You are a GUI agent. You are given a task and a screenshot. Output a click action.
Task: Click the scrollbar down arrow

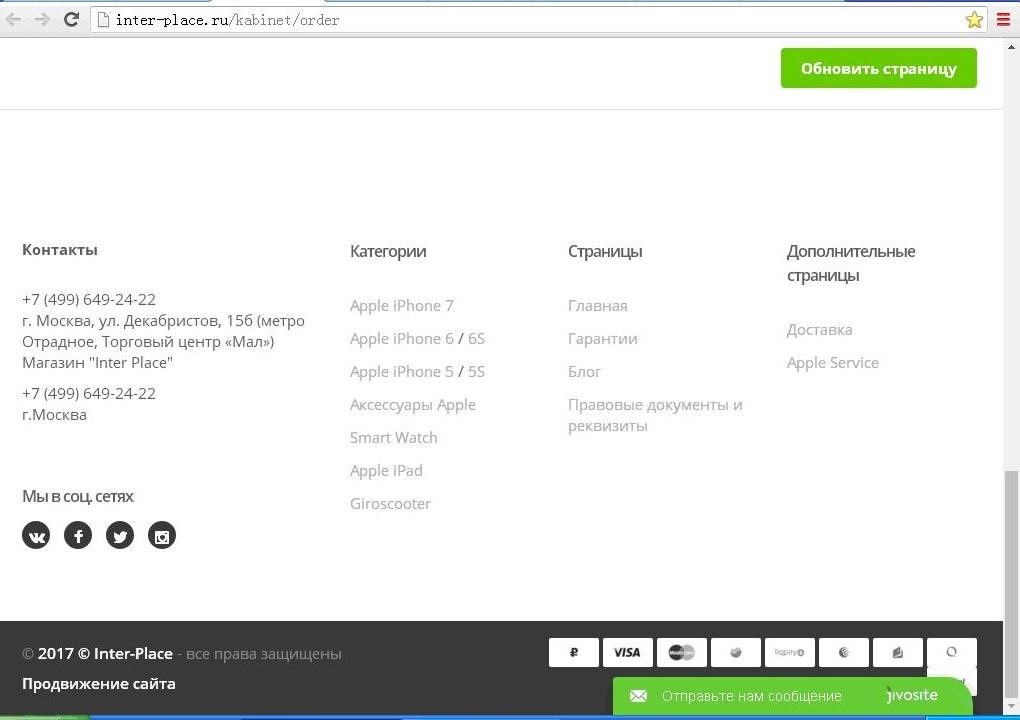pos(1012,707)
